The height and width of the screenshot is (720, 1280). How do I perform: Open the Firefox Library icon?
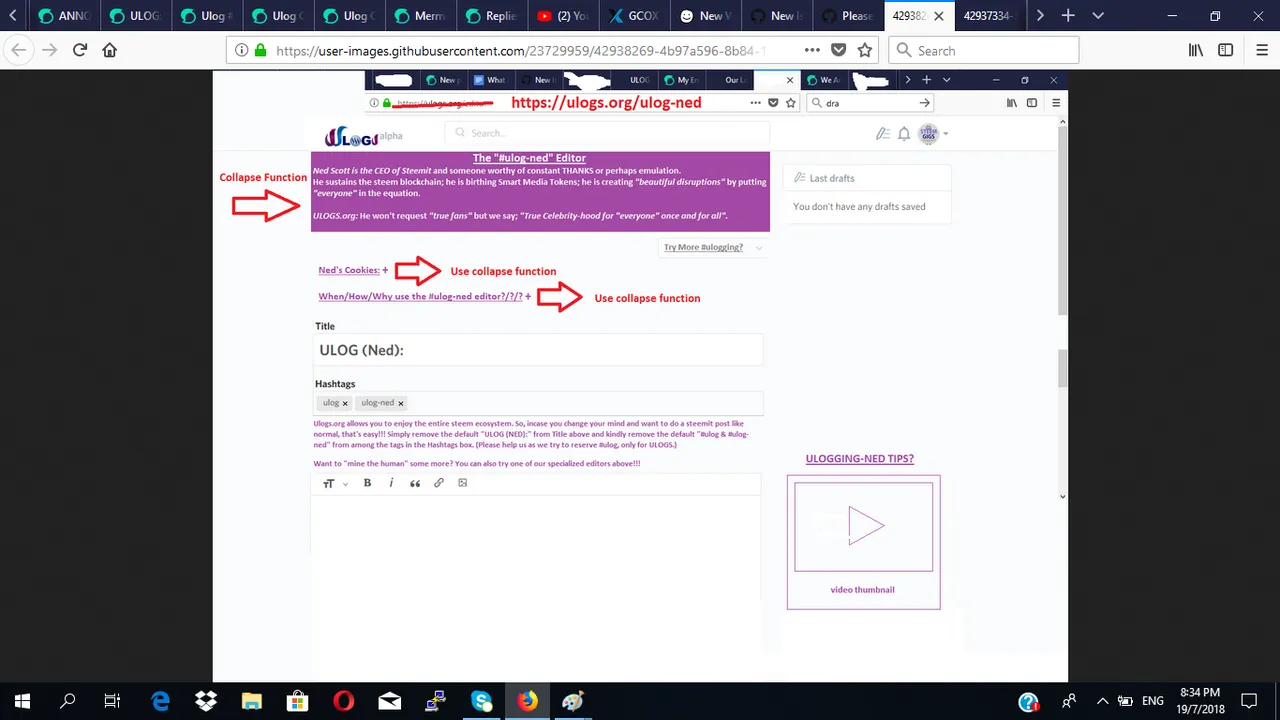pos(1195,50)
